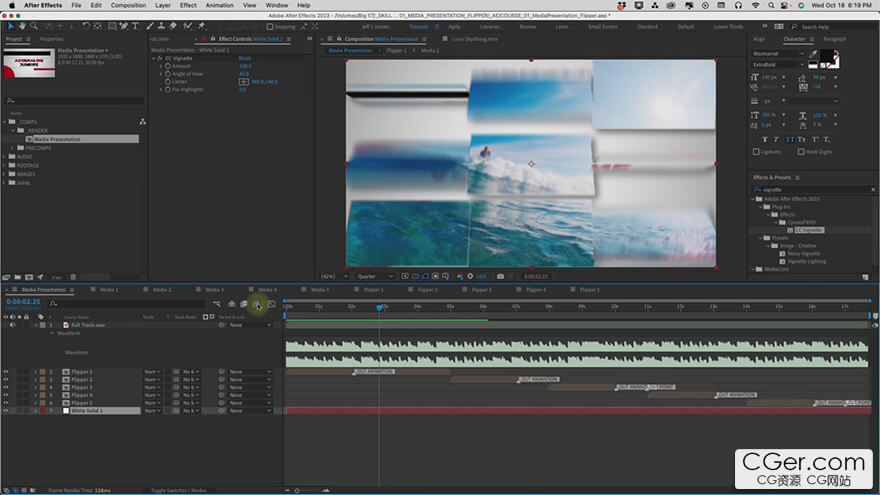Mute the Full Track.wav audio layer
This screenshot has height=495, width=880.
(12, 325)
